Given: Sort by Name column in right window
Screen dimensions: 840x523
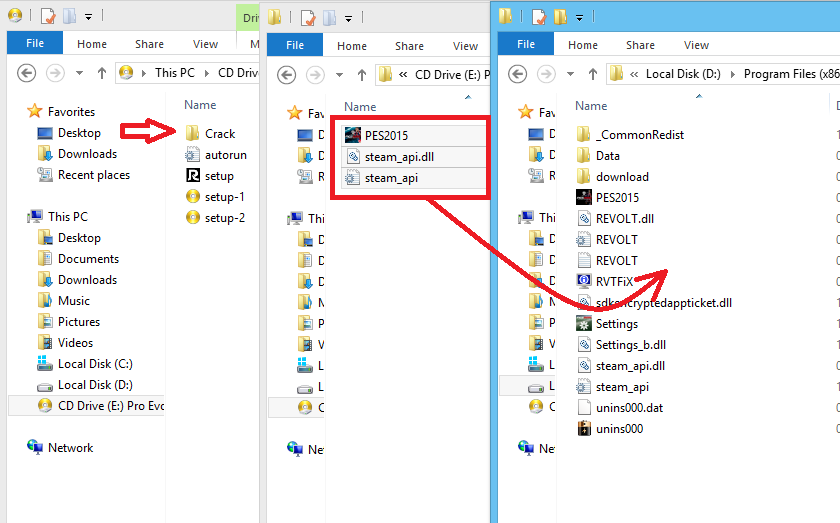Looking at the screenshot, I should point(591,106).
